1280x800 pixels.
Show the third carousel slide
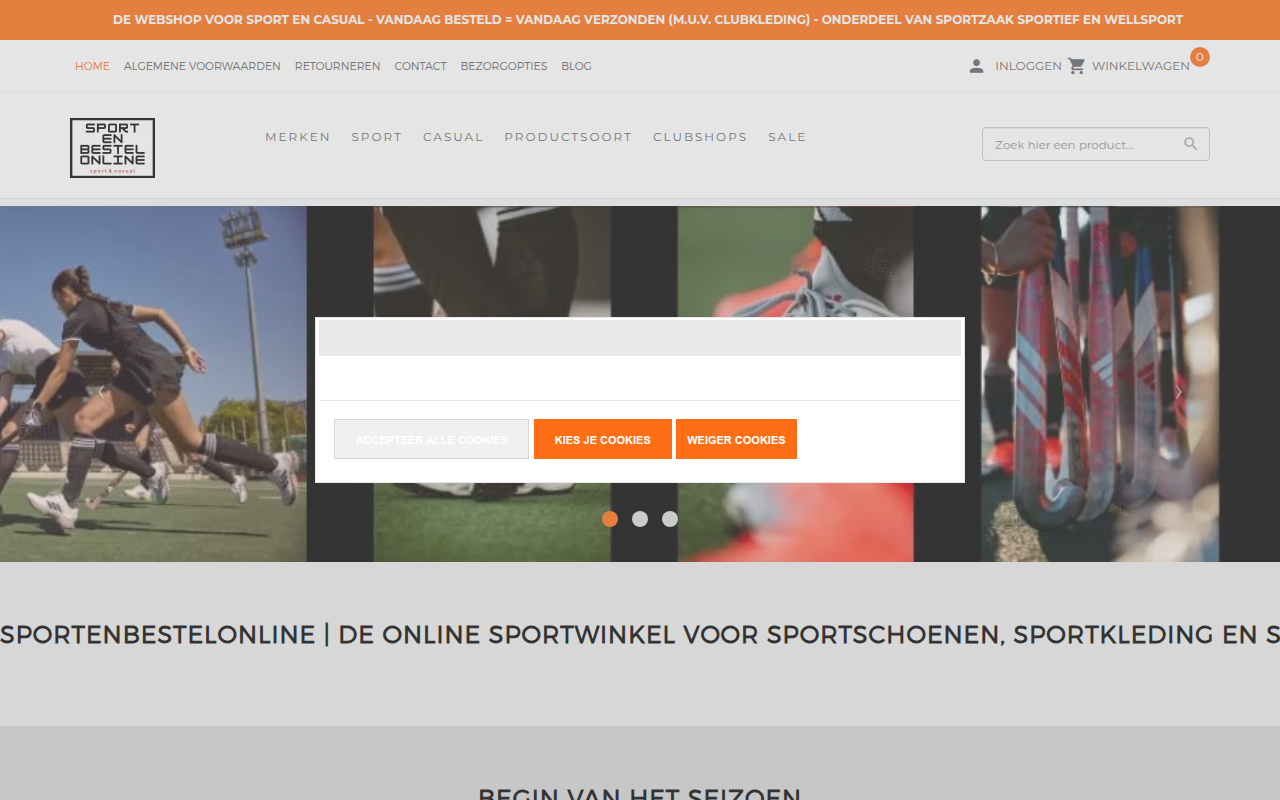tap(670, 519)
